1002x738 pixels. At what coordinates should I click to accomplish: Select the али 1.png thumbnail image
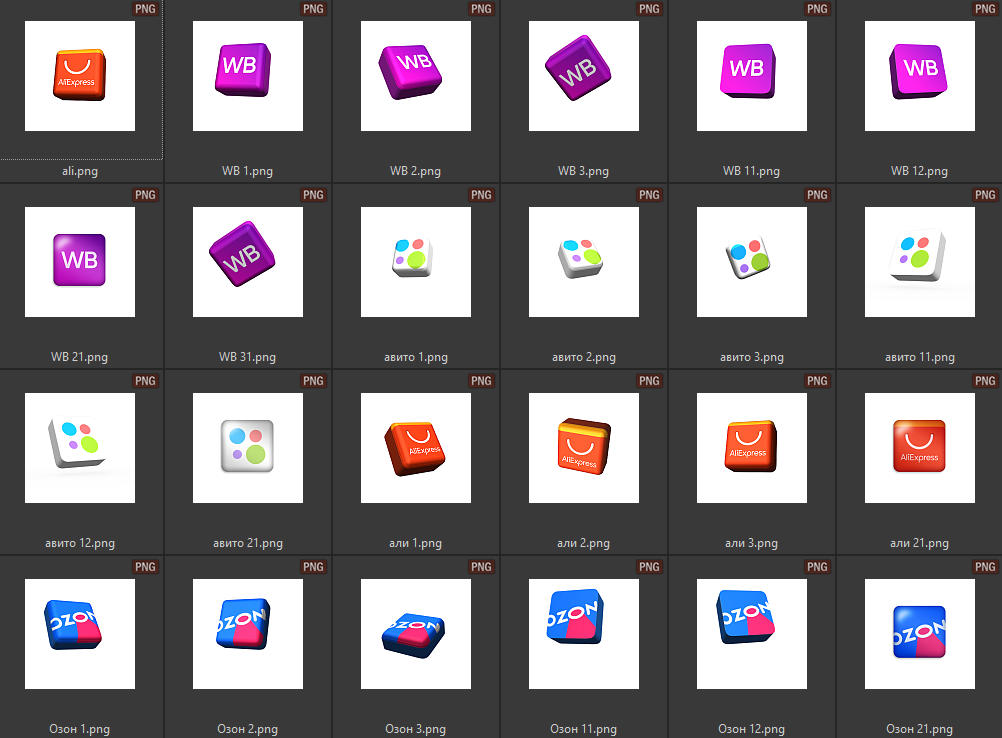pos(416,448)
